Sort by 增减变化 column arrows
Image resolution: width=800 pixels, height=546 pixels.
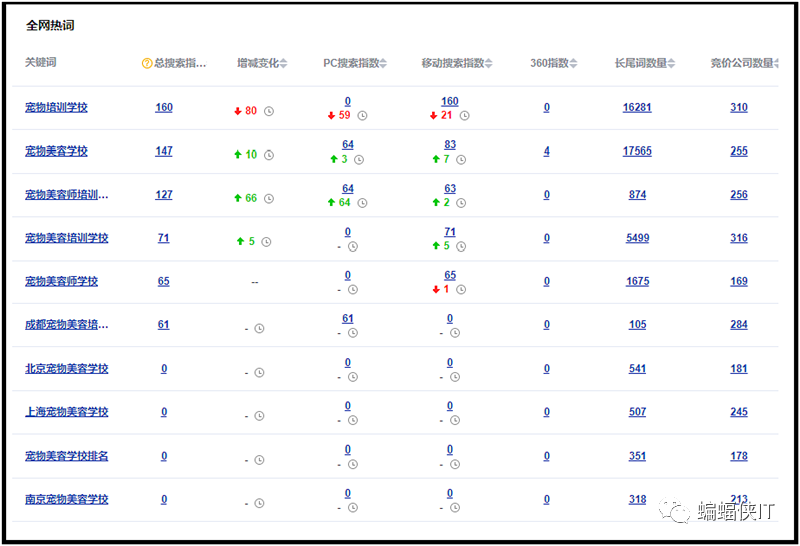click(283, 64)
